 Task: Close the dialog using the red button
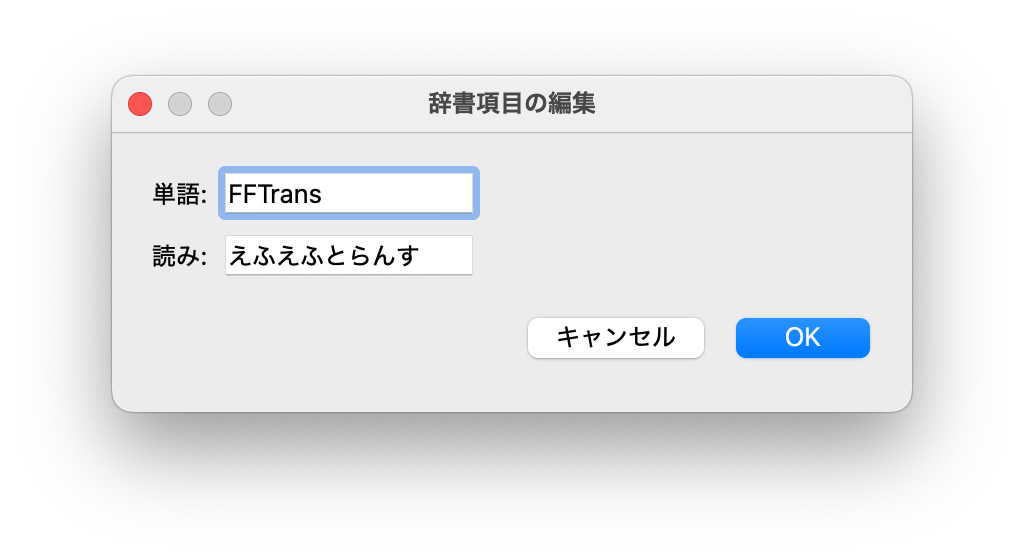(140, 104)
